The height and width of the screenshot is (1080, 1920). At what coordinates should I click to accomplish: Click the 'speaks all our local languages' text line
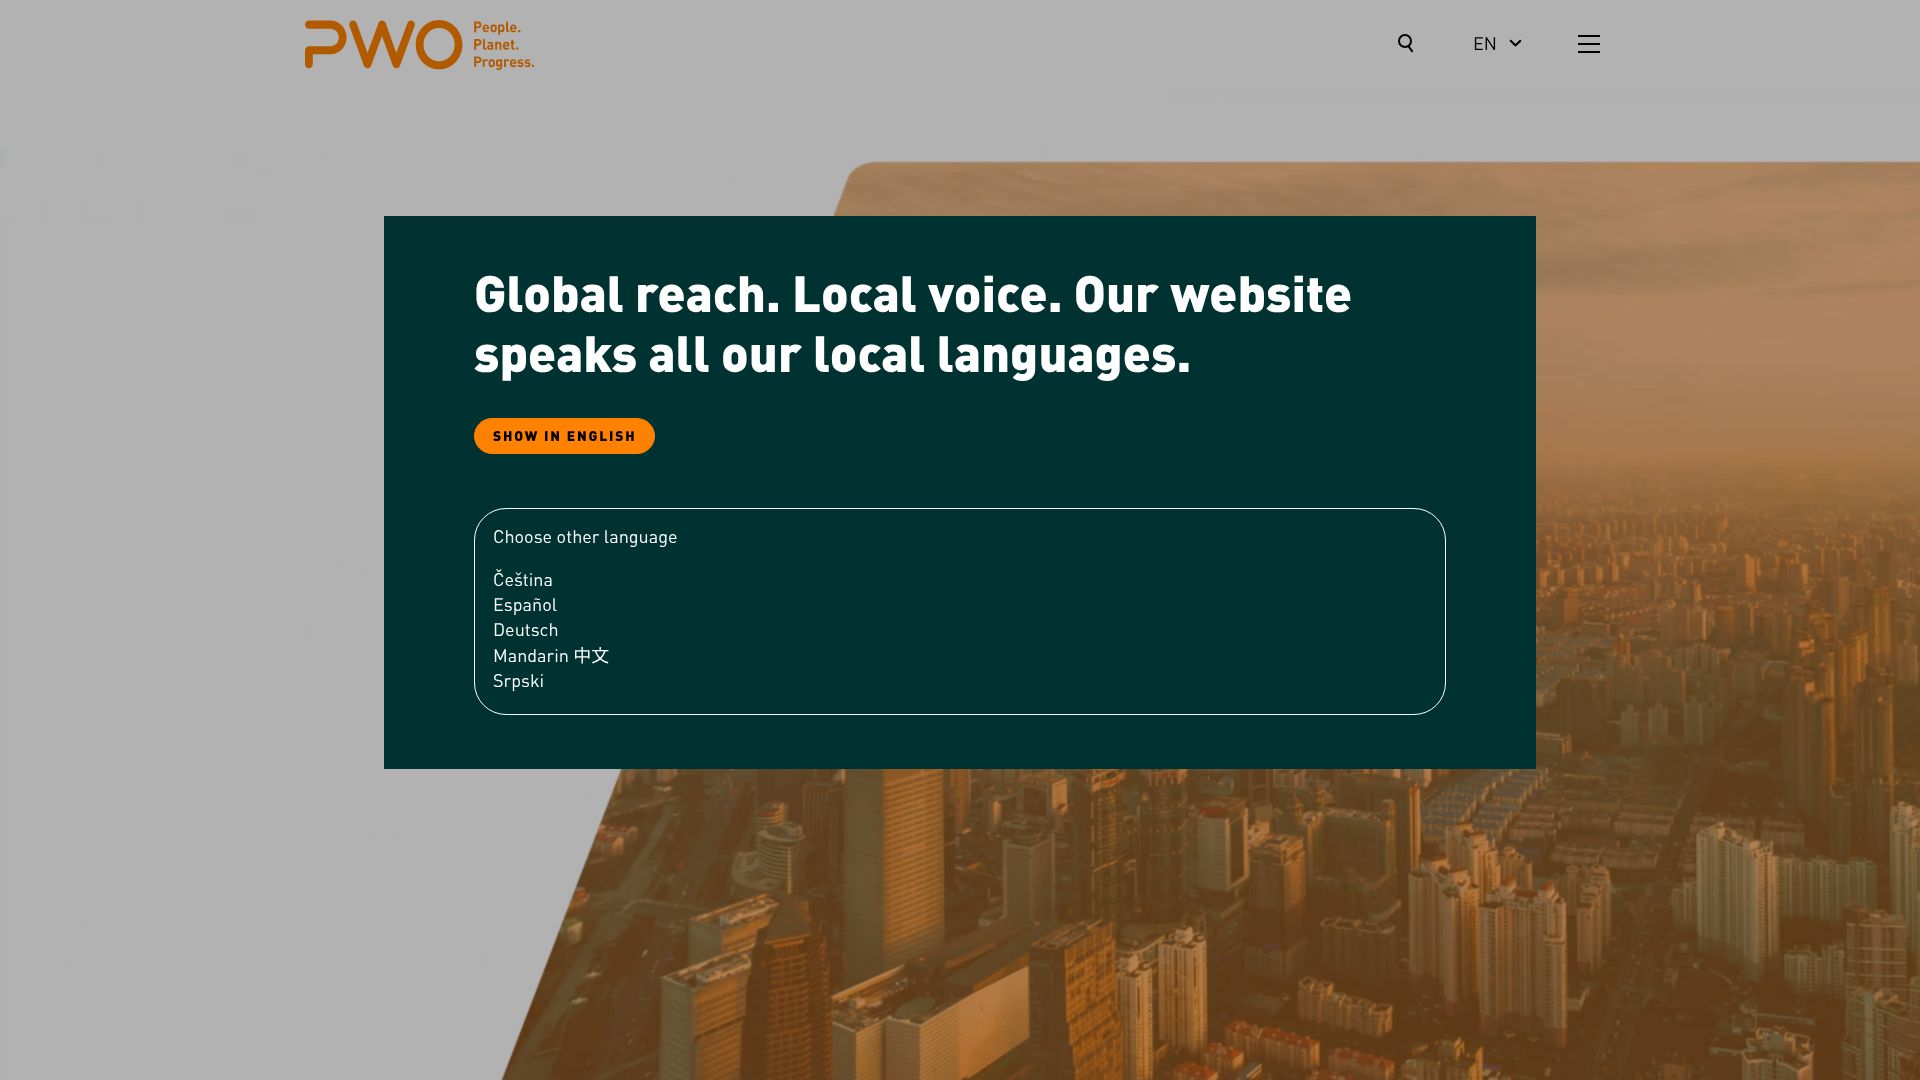pos(832,355)
